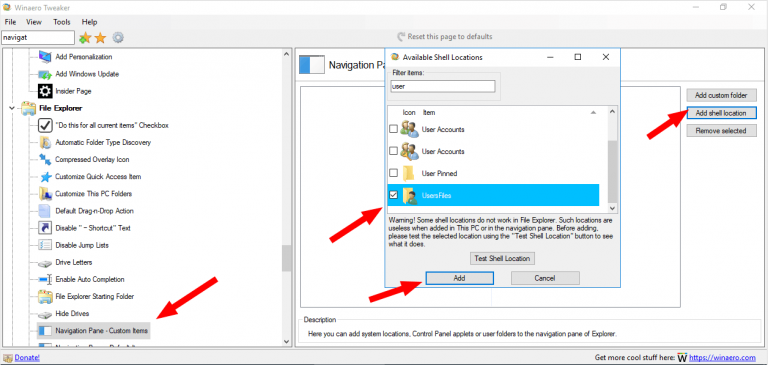Screen dimensions: 768x365
Task: Open the Tools menu
Action: [x=62, y=22]
